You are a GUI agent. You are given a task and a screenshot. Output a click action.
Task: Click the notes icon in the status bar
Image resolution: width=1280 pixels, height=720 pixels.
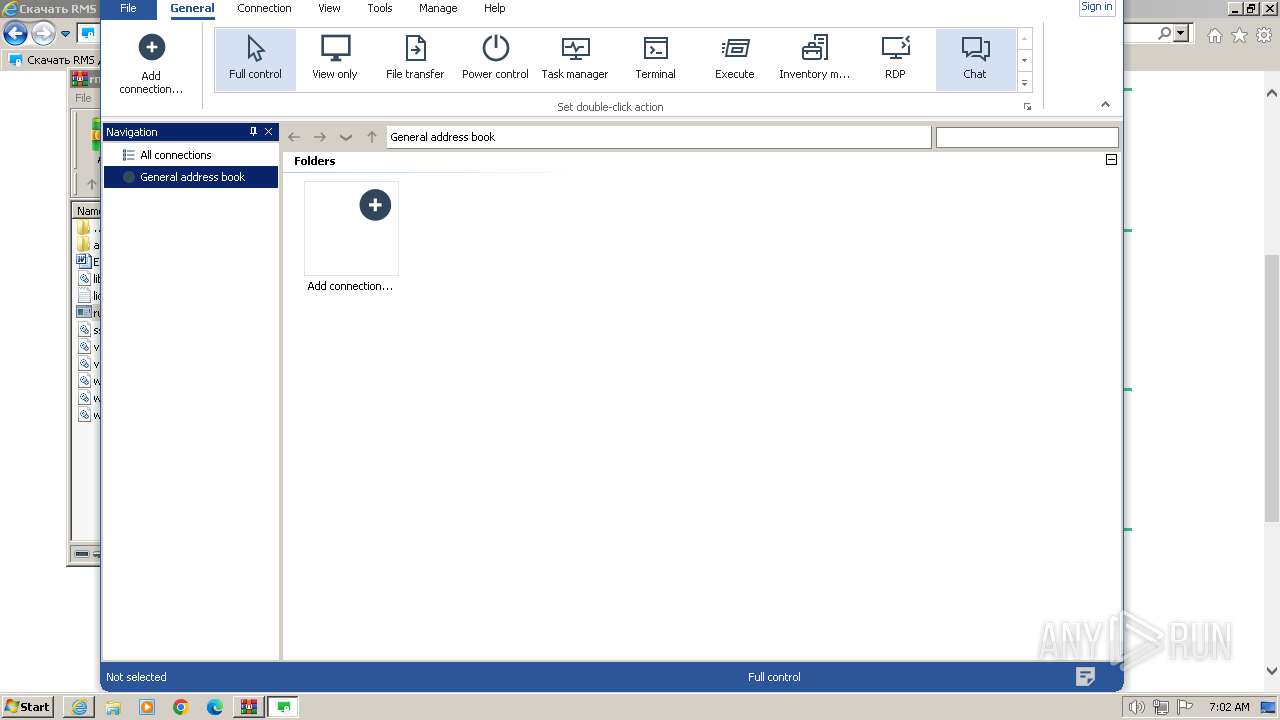coord(1085,677)
